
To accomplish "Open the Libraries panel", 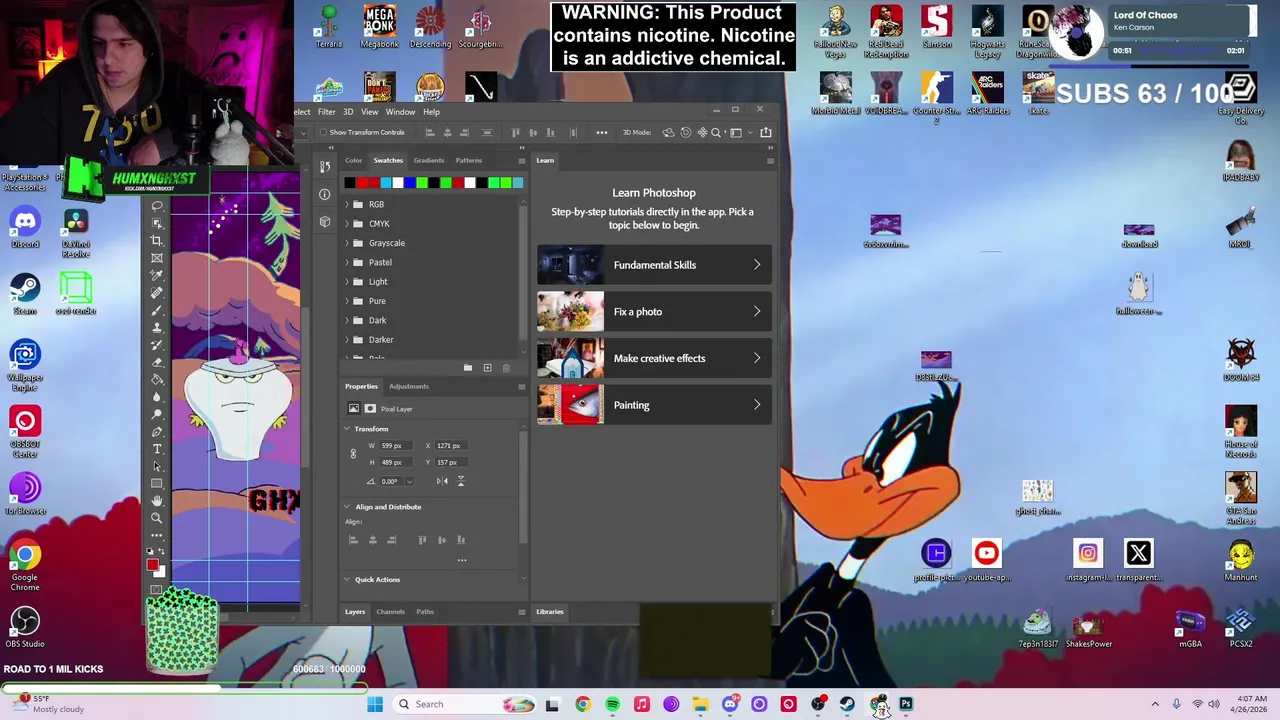I will click(x=550, y=612).
